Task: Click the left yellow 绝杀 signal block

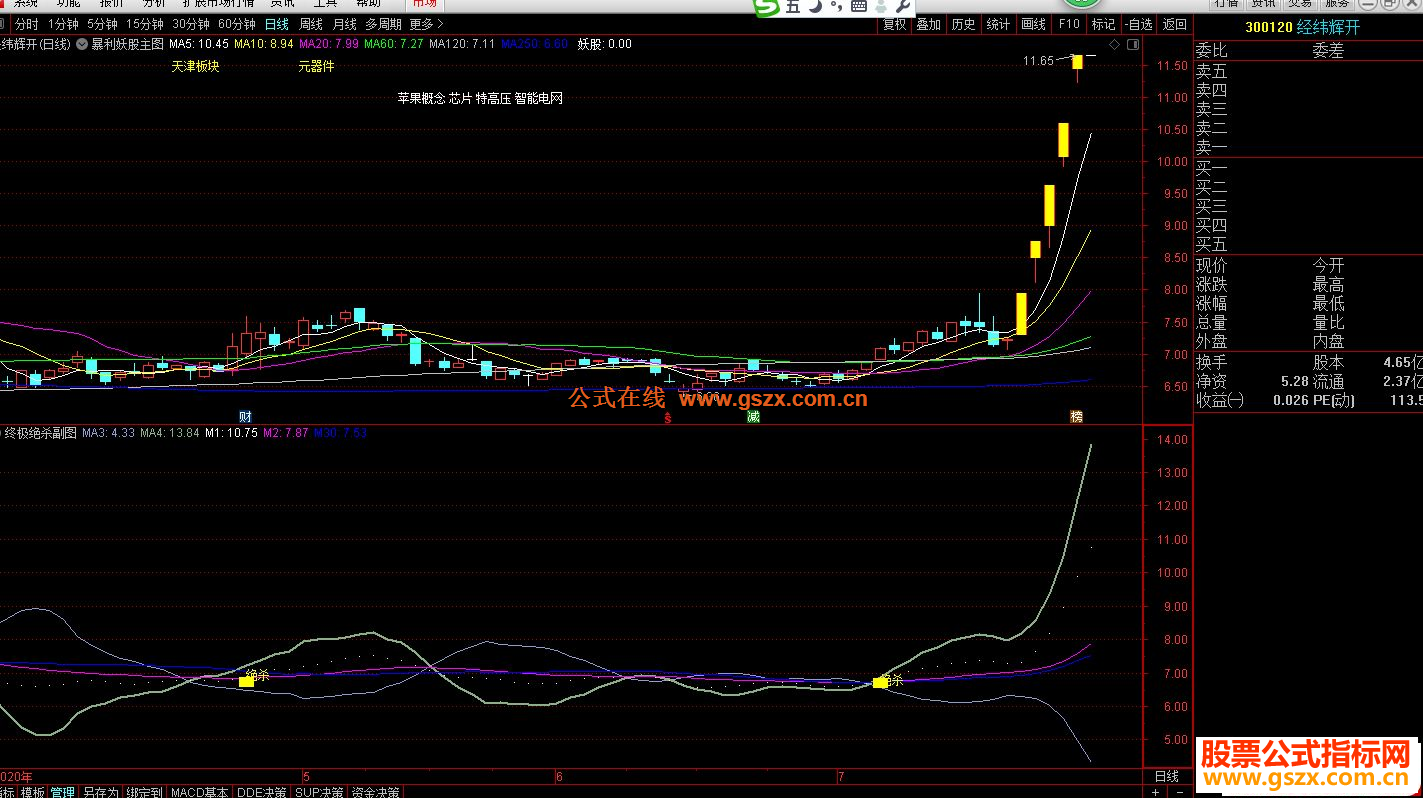Action: click(x=246, y=681)
